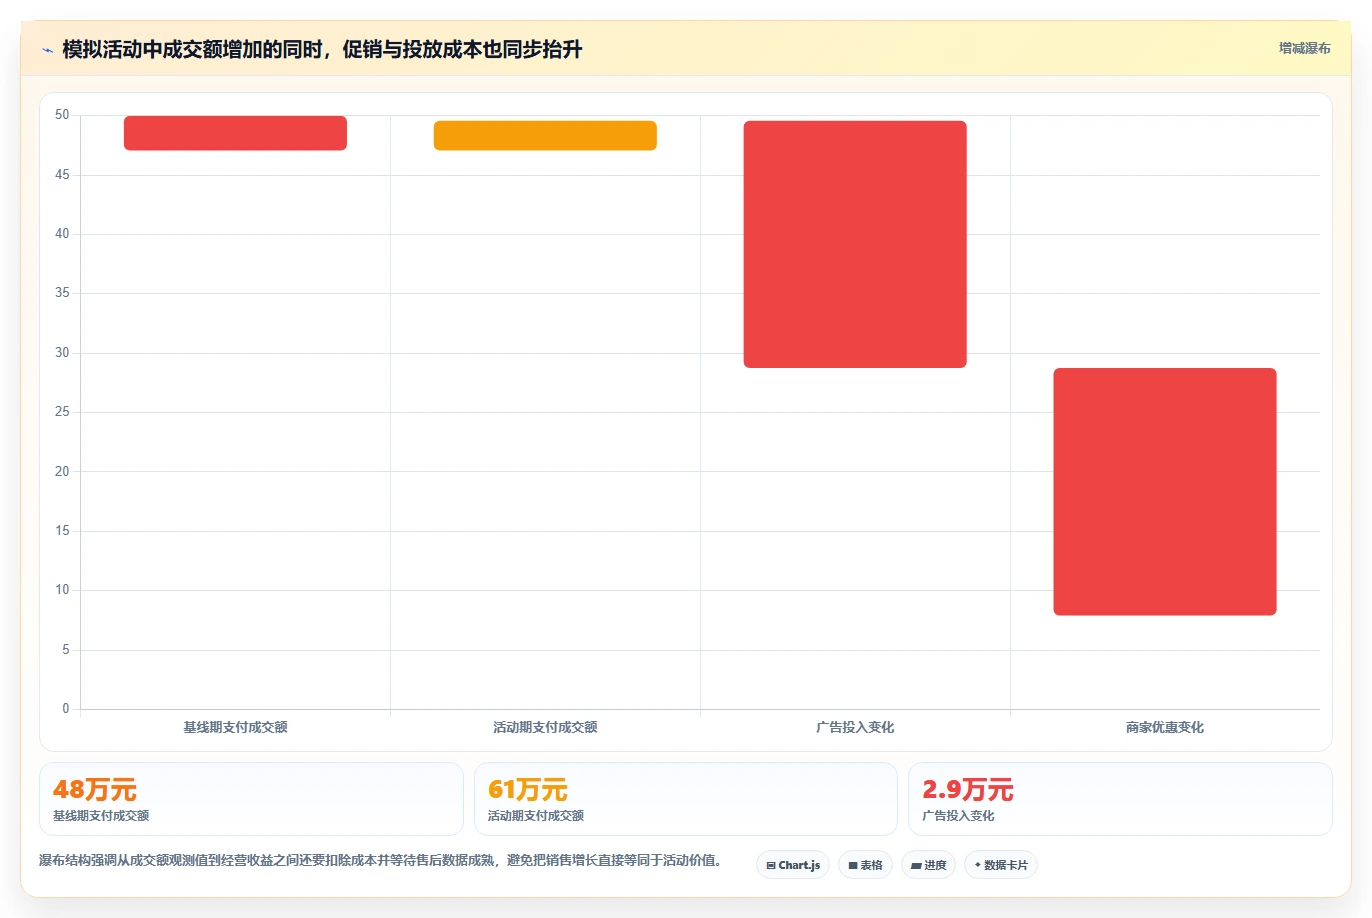Click the red 商家优惠变化 waterfall bar
Screen dimensions: 1372x918
[1165, 492]
